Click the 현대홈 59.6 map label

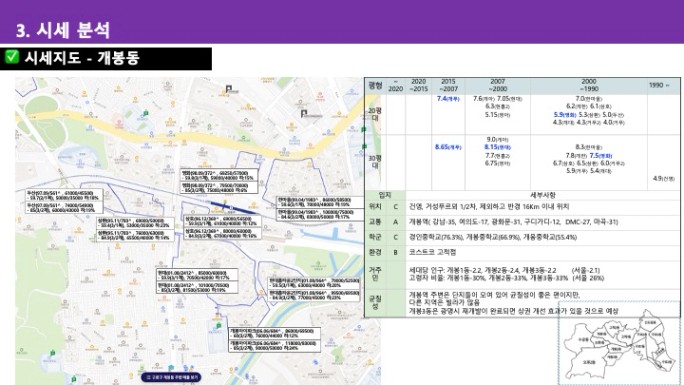tap(319, 202)
